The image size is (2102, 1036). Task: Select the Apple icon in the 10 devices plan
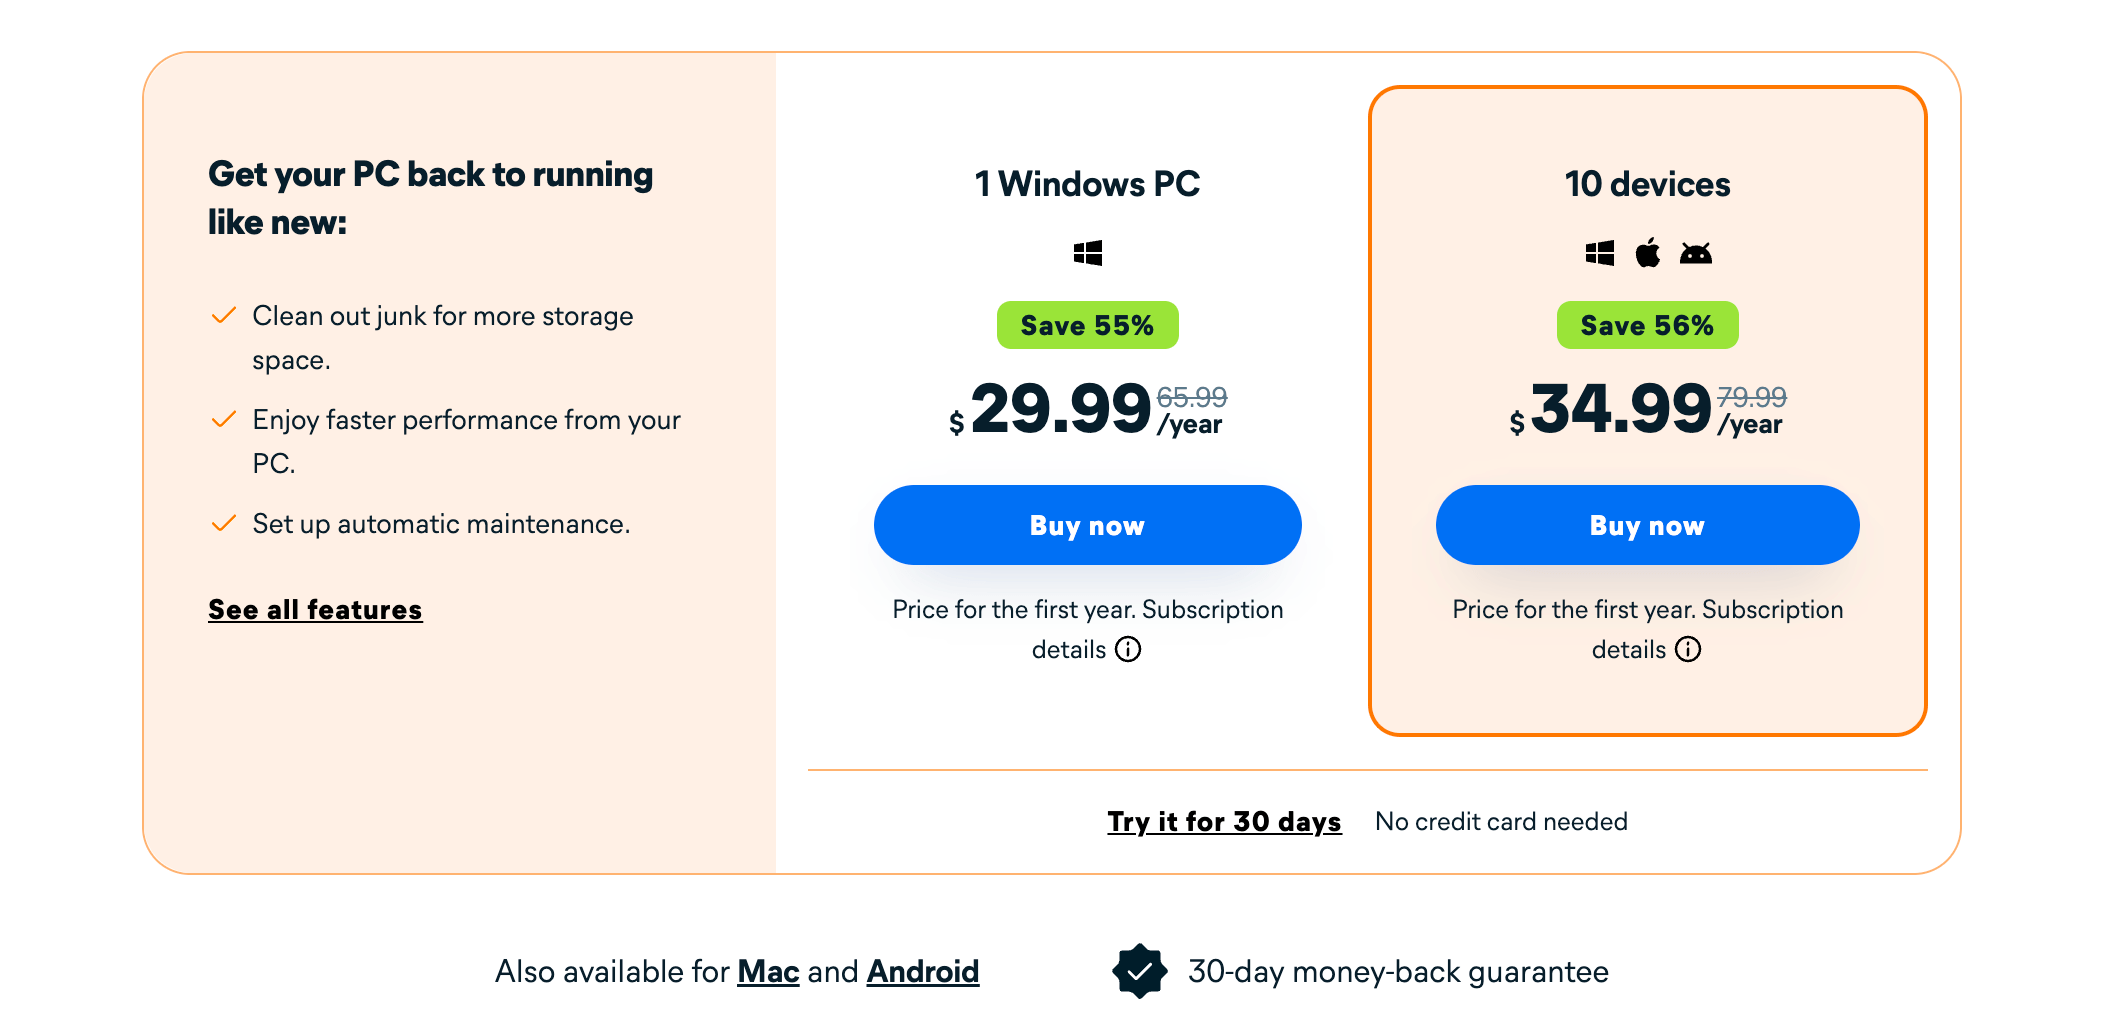pos(1647,253)
